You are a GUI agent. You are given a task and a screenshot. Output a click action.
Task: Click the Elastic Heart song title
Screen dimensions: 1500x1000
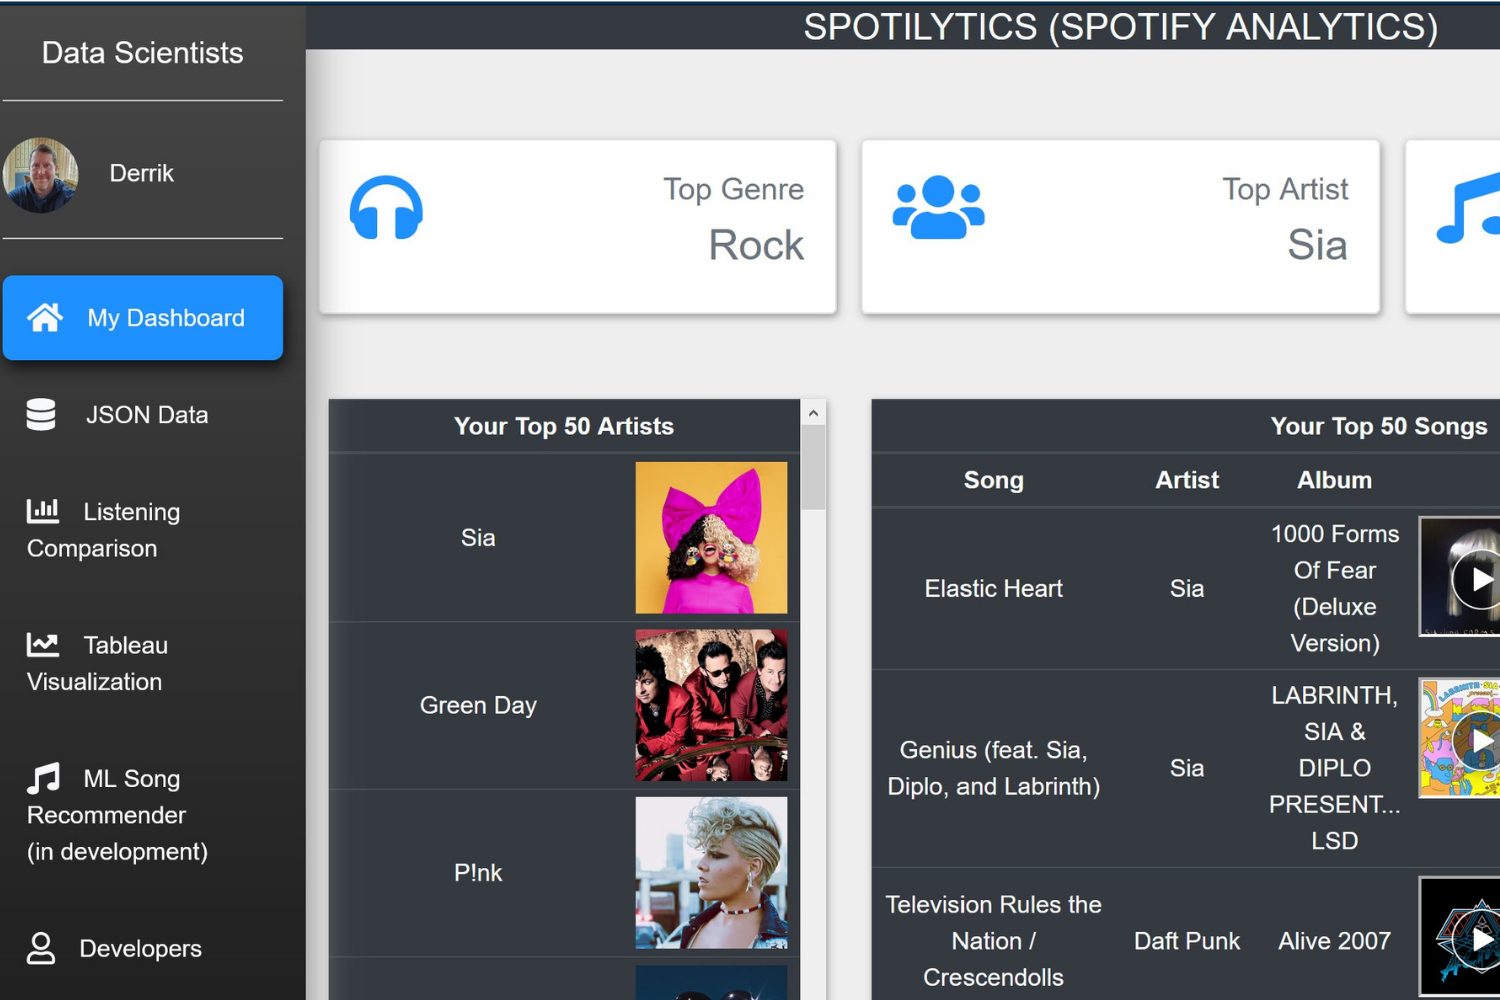point(993,588)
